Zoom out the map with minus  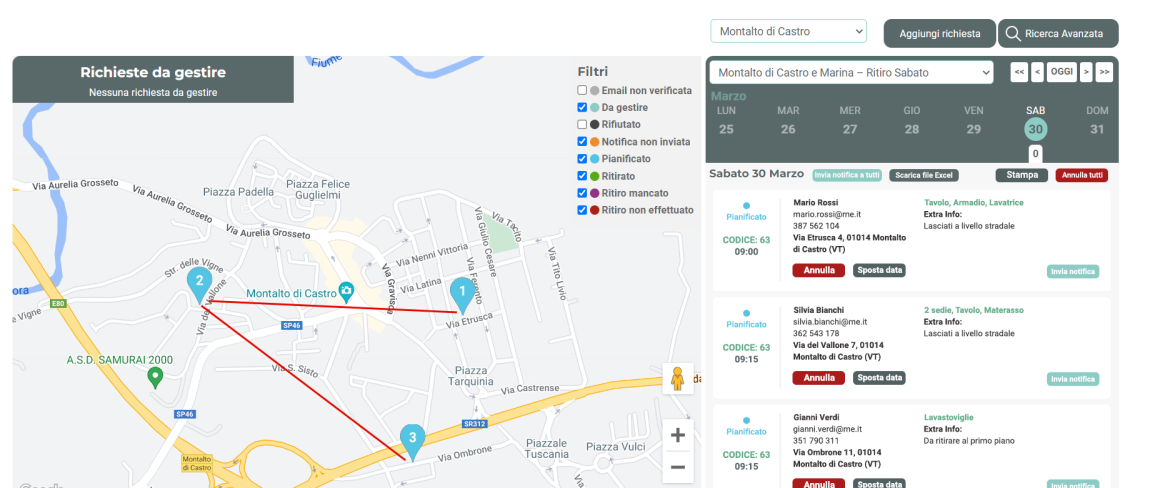tap(677, 467)
